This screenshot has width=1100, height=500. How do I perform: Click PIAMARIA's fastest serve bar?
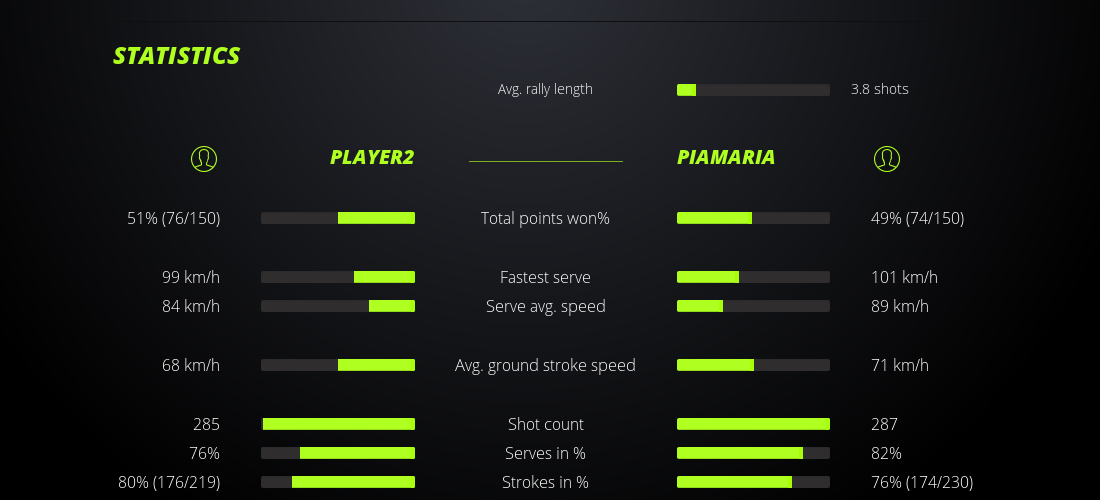[x=753, y=277]
